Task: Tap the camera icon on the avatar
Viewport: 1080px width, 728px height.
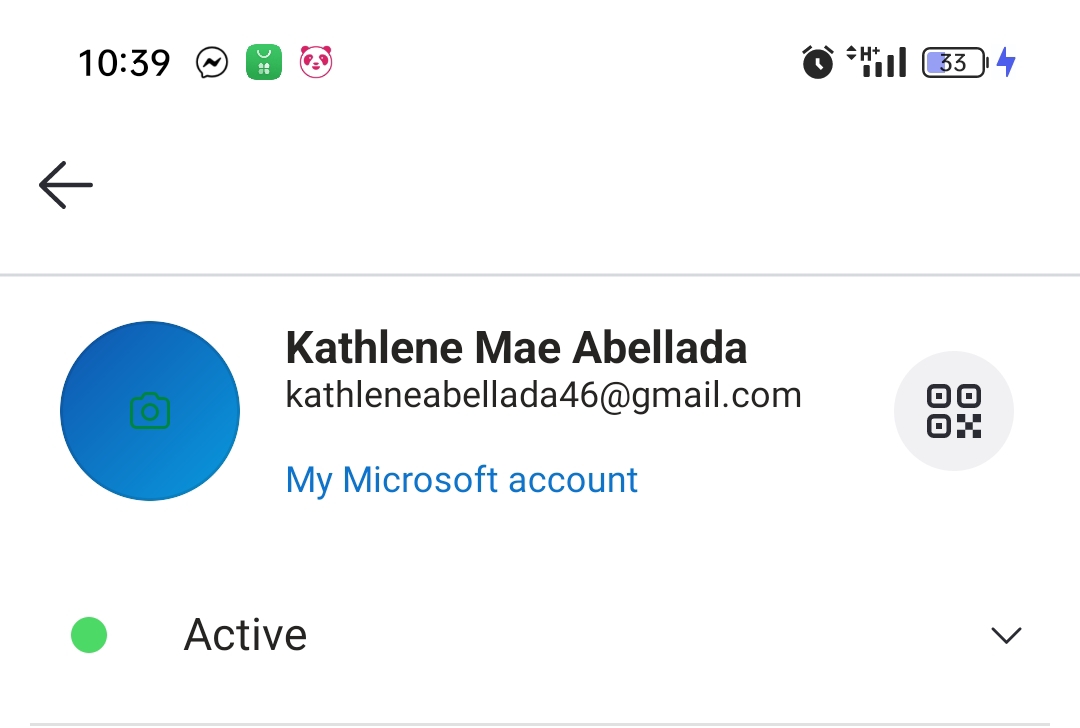Action: tap(150, 411)
